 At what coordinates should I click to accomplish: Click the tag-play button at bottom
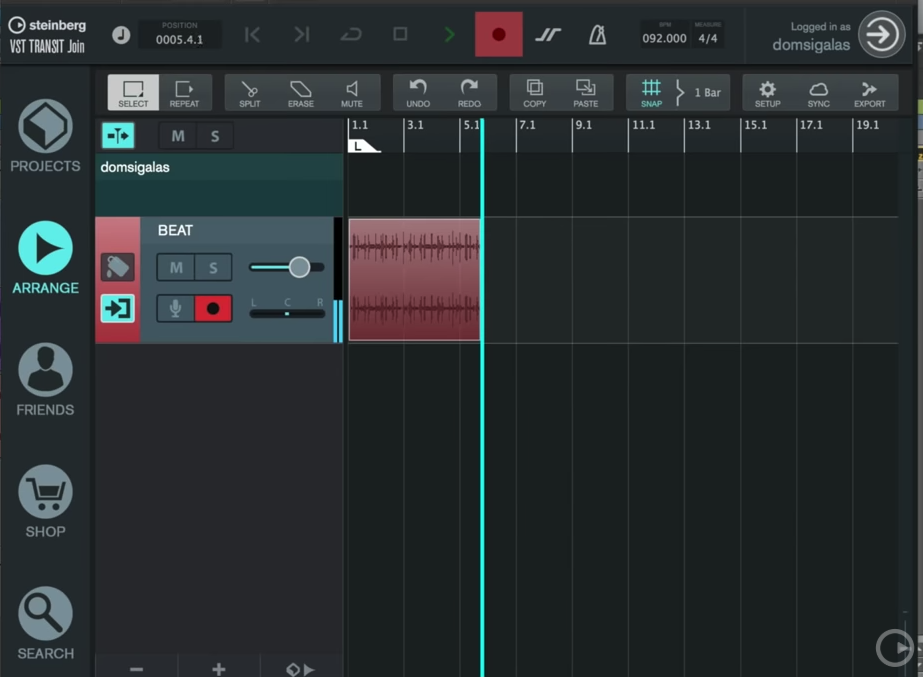[301, 669]
